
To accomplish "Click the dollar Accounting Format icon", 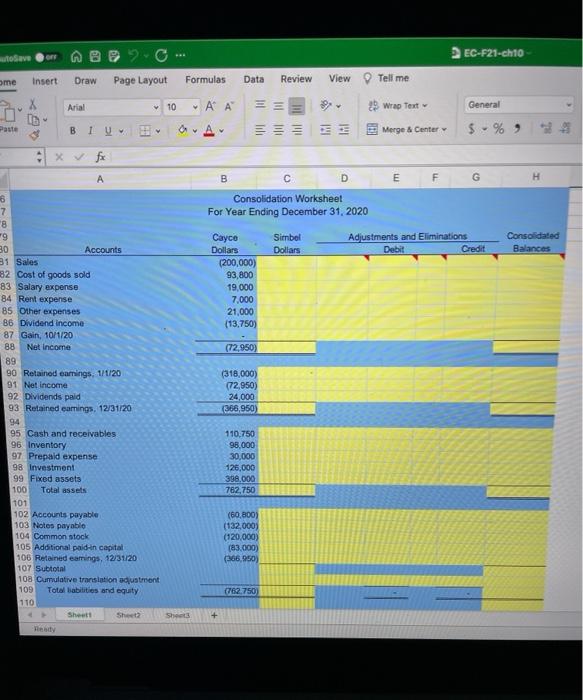I will tap(471, 129).
